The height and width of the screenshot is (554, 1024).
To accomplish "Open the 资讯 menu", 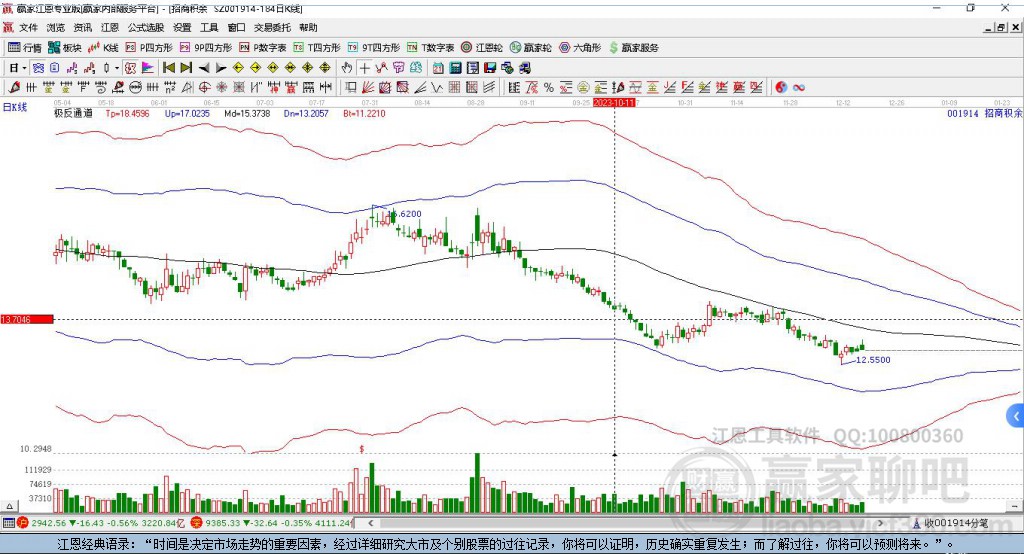I will [82, 27].
